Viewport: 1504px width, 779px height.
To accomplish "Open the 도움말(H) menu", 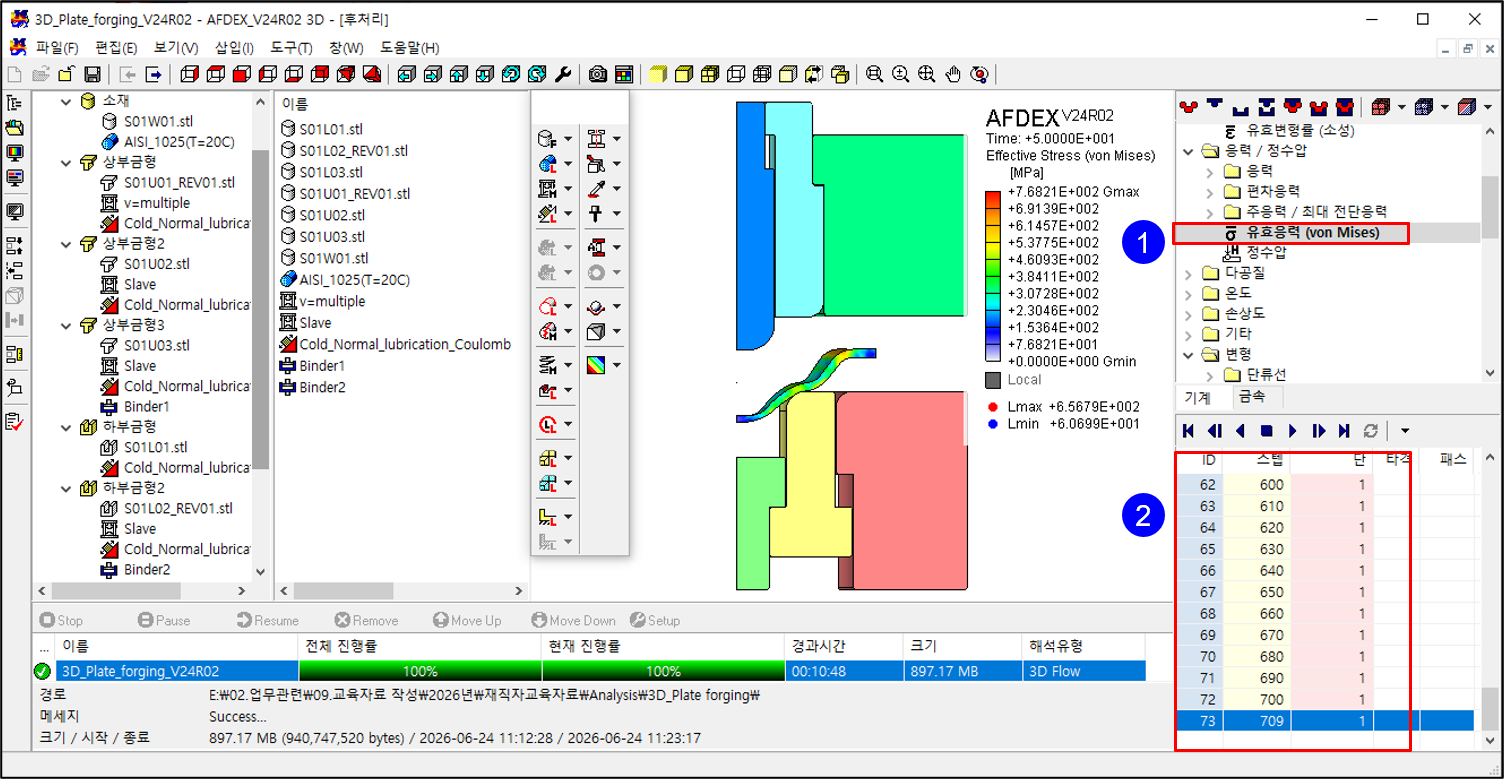I will pyautogui.click(x=409, y=47).
